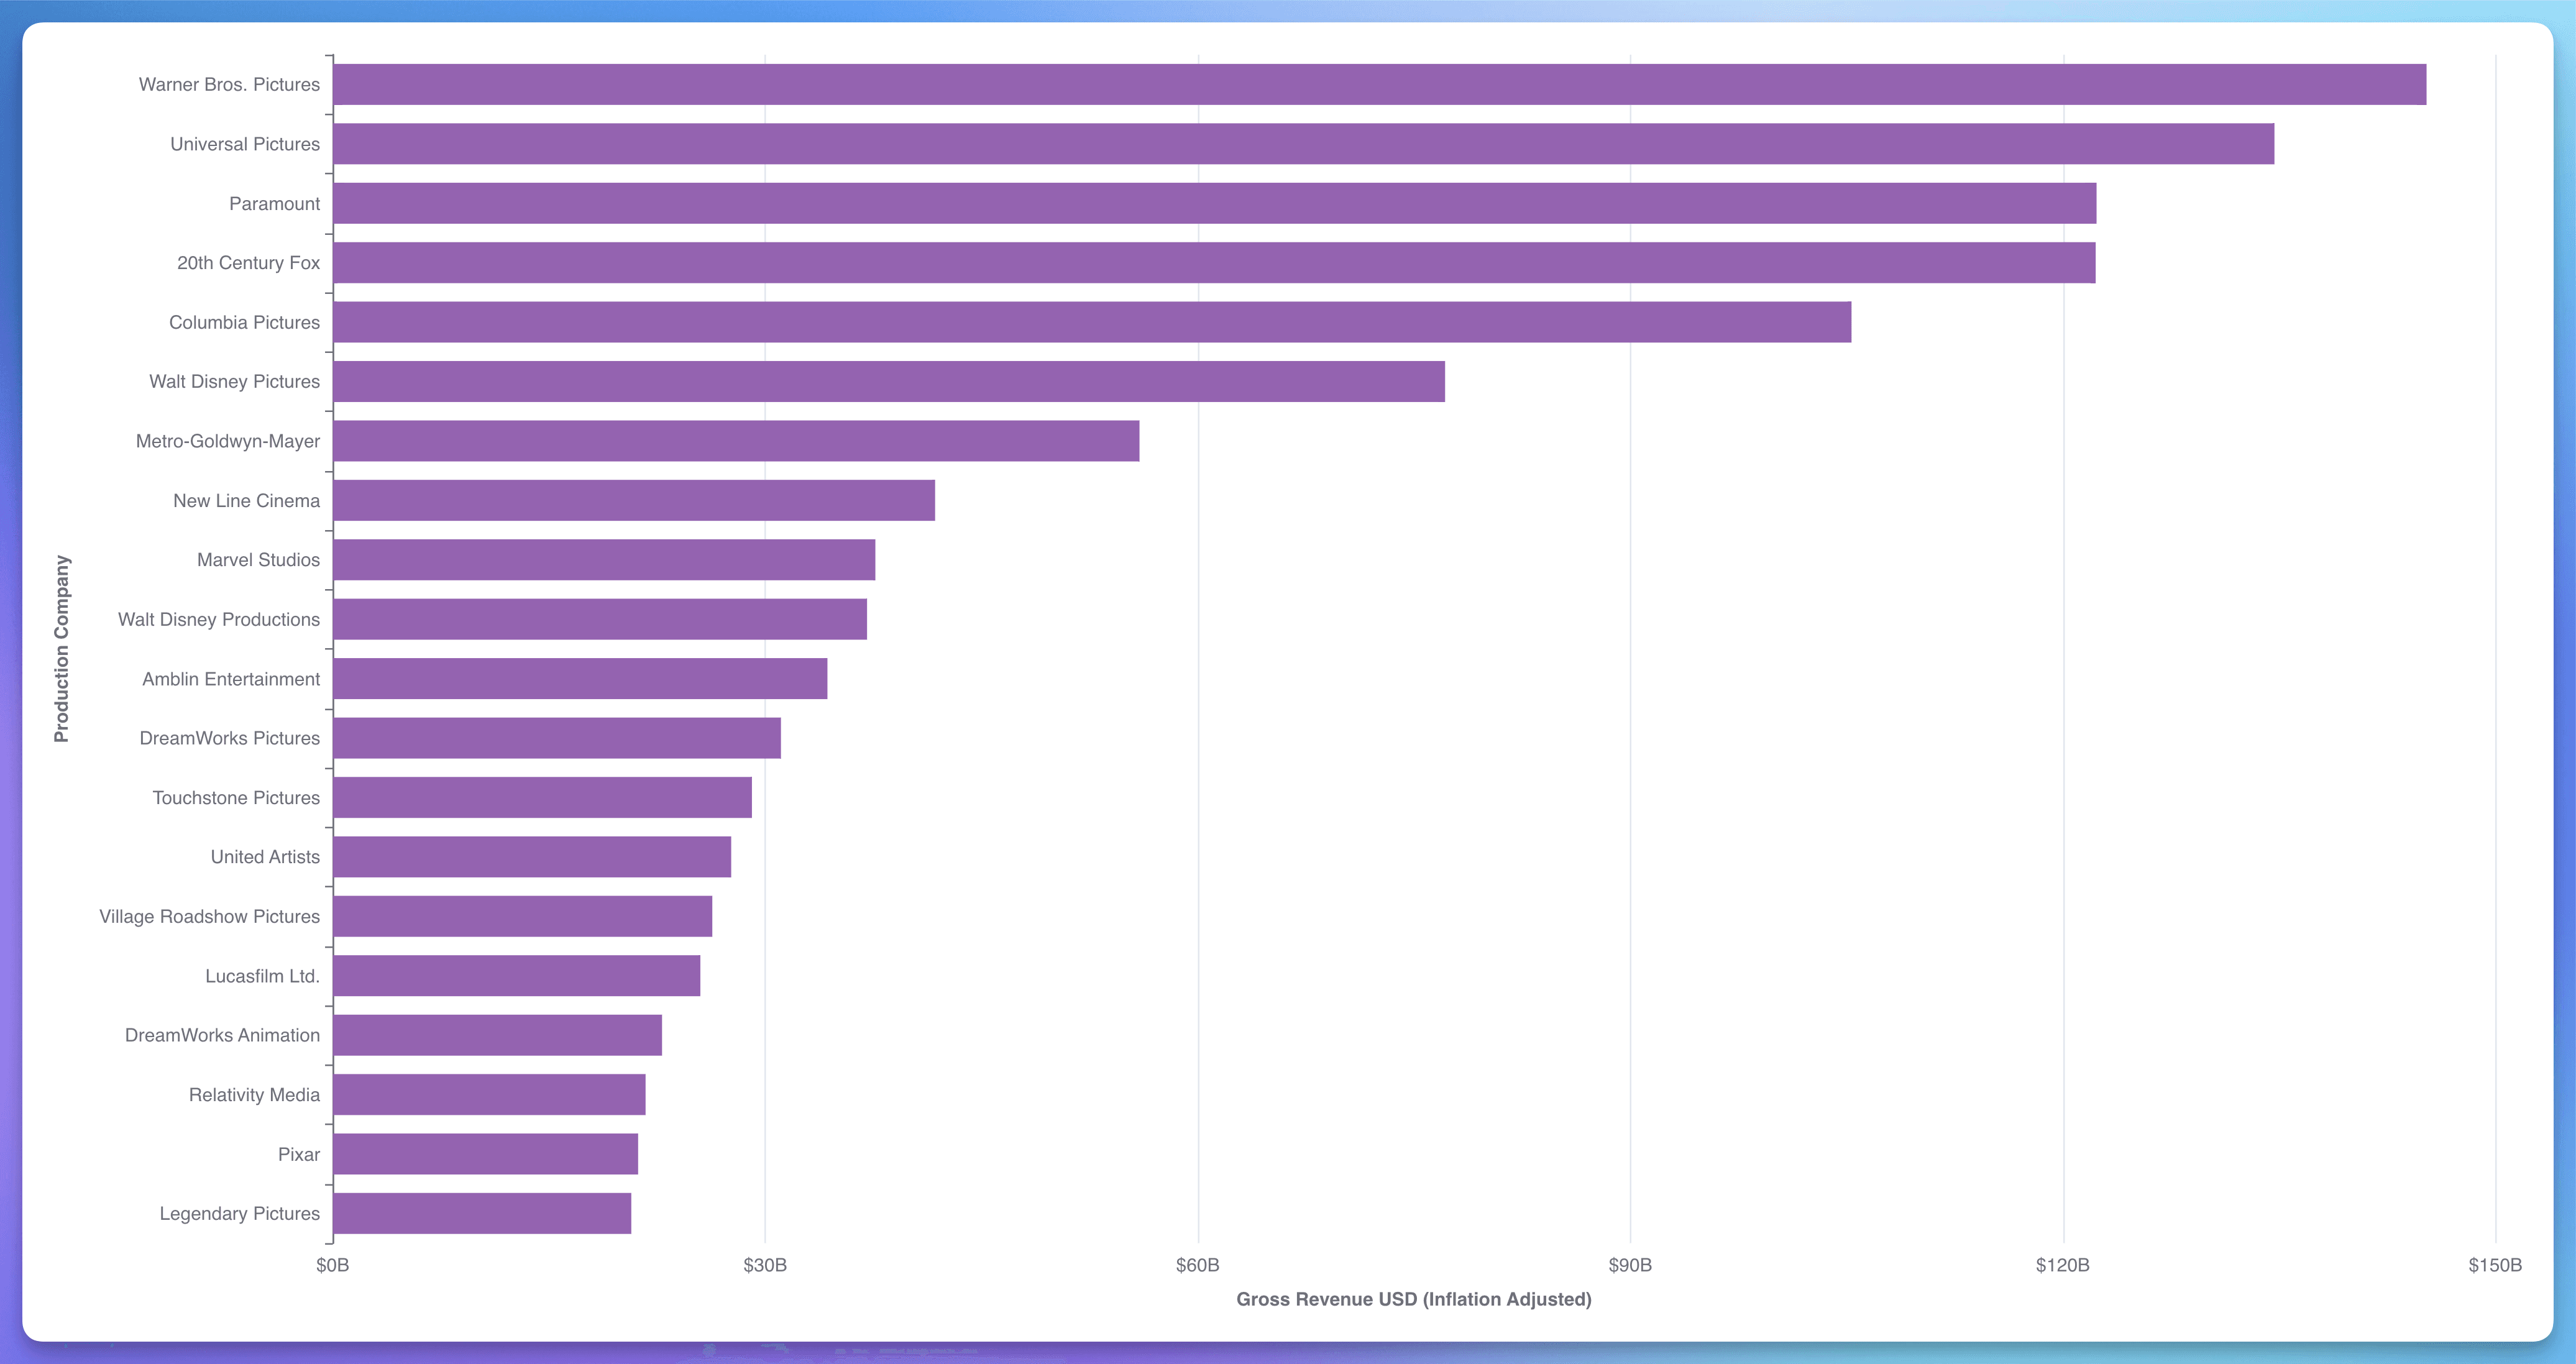
Task: Click the 'Village Roadshow Pictures' axis label
Action: (210, 917)
